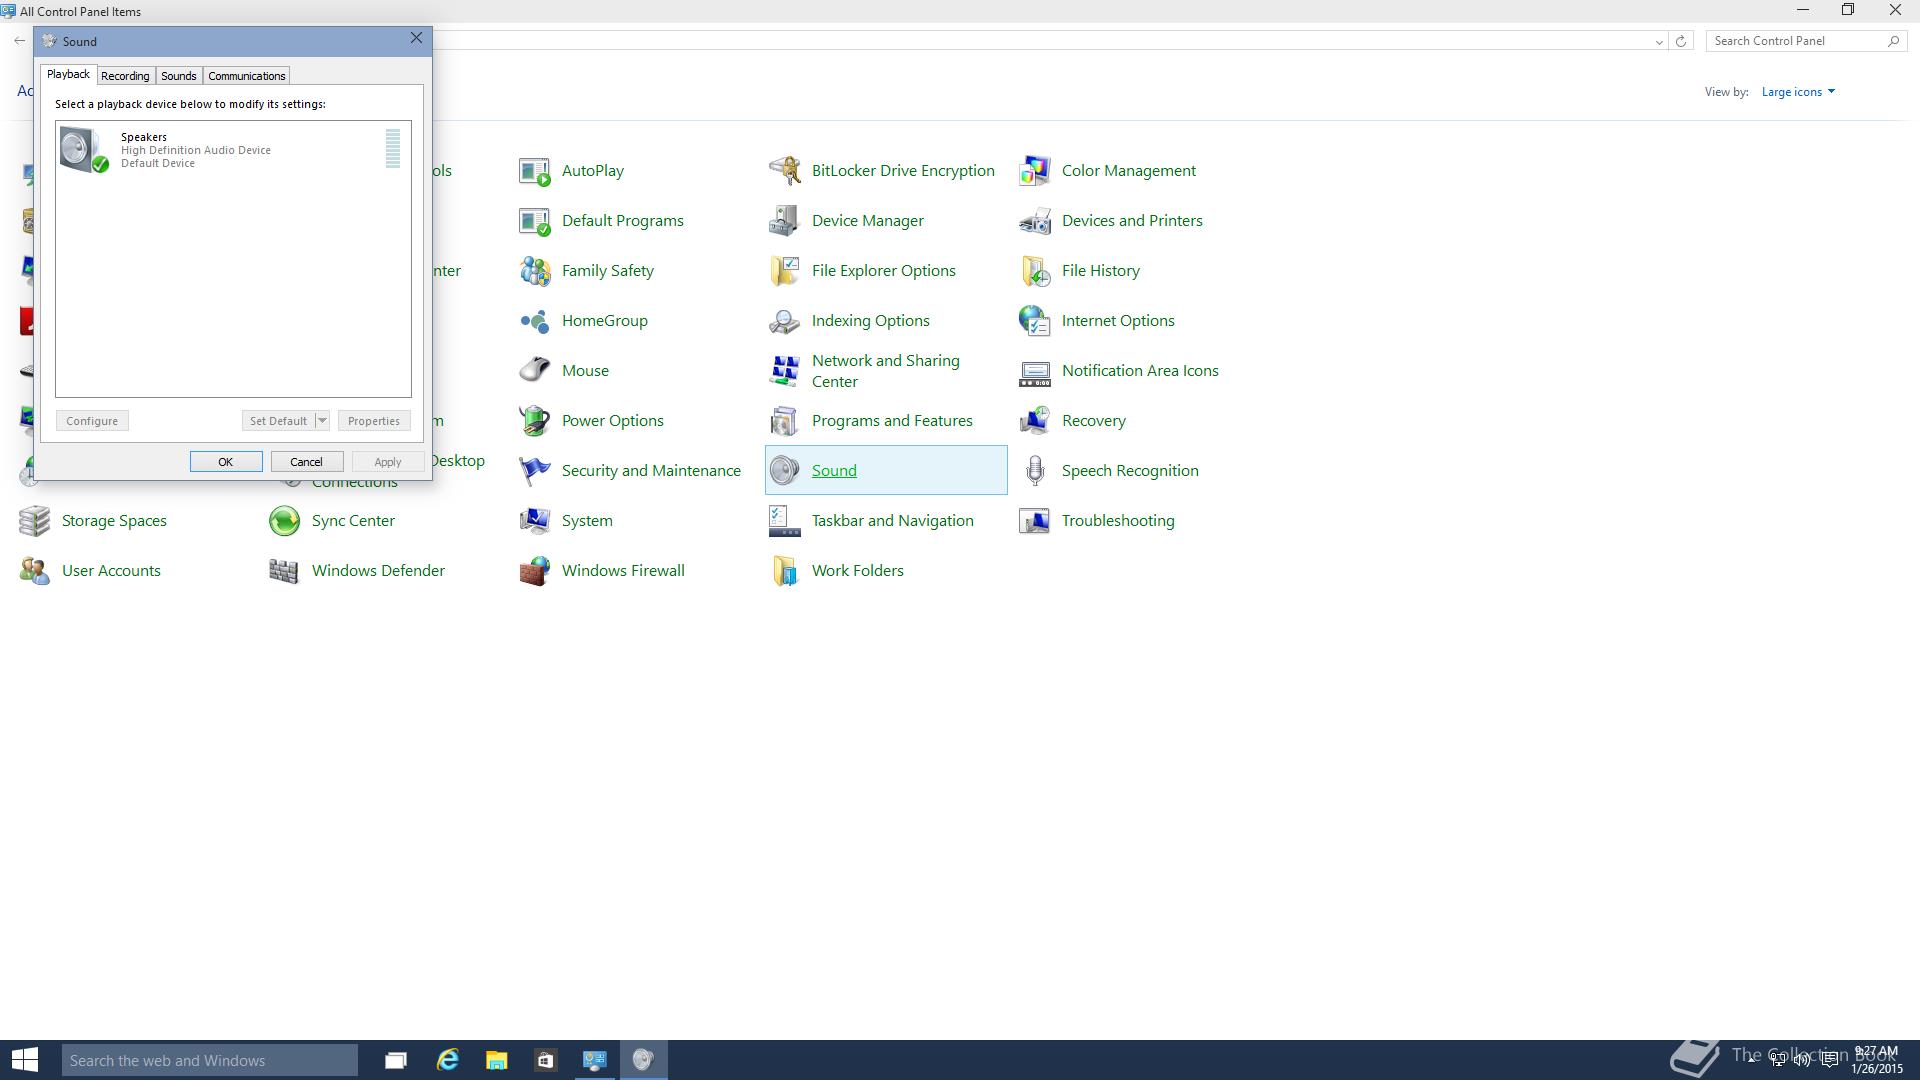Click OK in Sound dialog
Viewport: 1920px width, 1080px height.
click(226, 462)
